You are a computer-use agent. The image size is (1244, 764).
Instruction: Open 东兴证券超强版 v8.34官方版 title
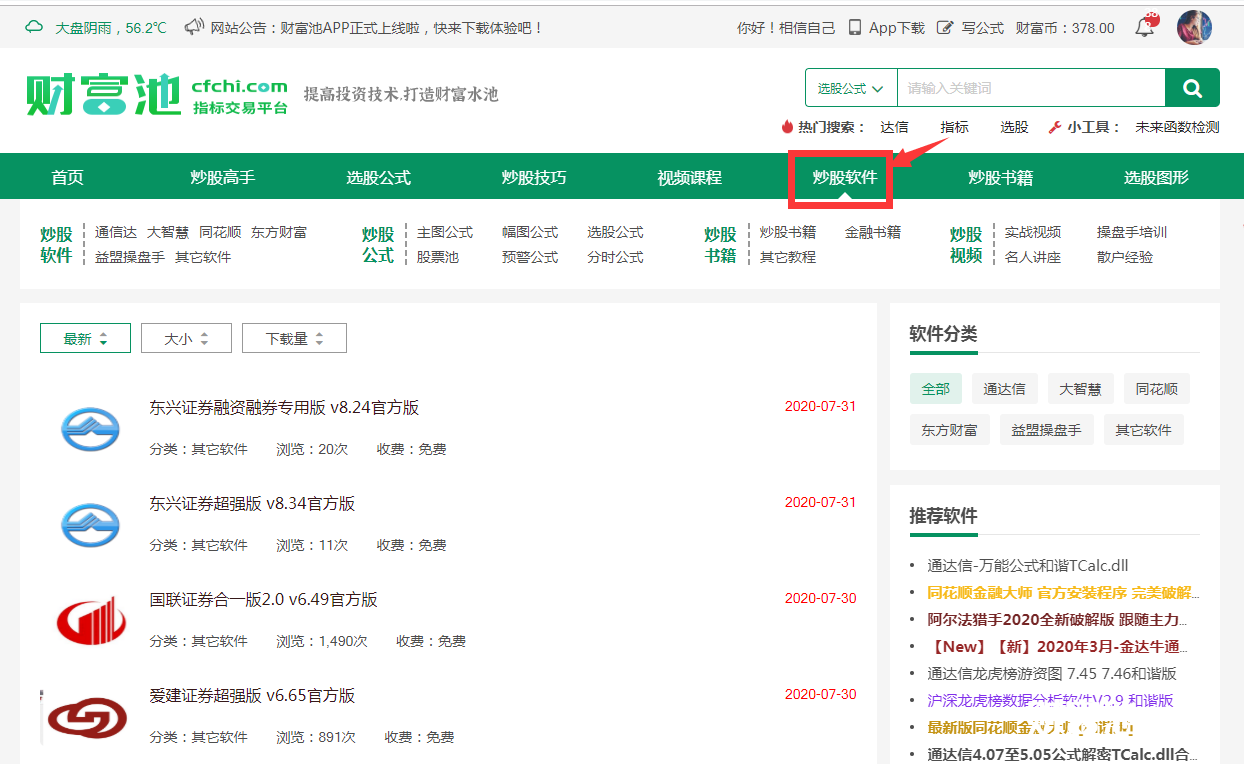click(252, 504)
